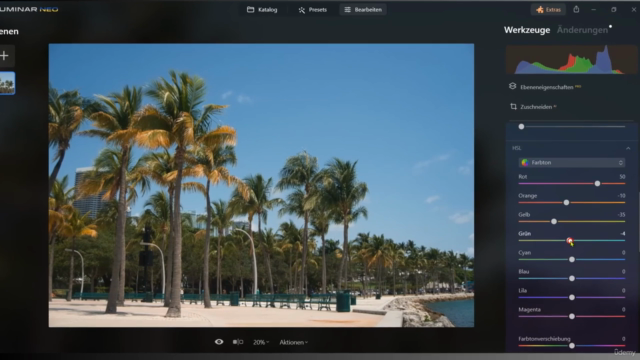Click the Orange value -10

pos(621,196)
